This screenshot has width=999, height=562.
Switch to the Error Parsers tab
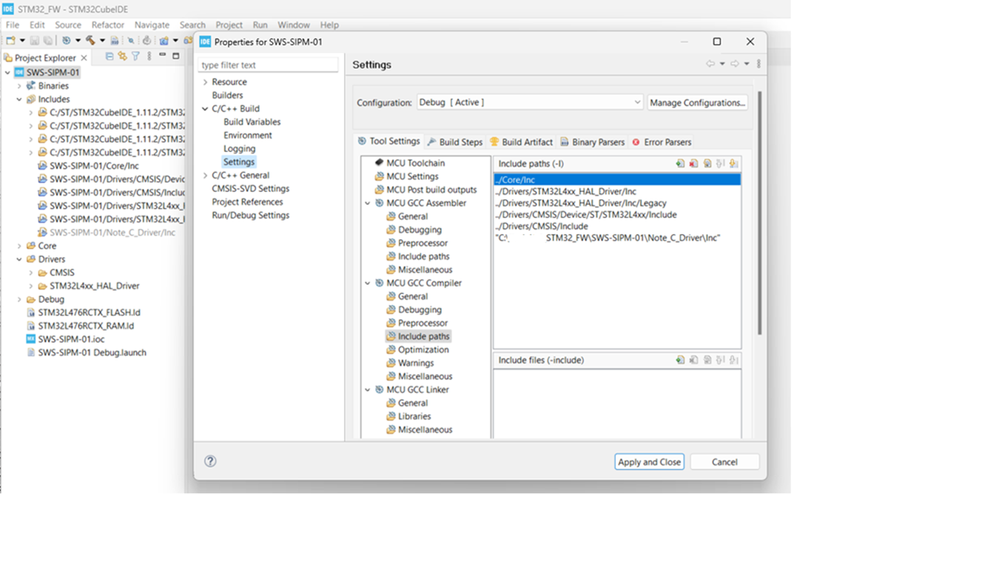pyautogui.click(x=661, y=142)
